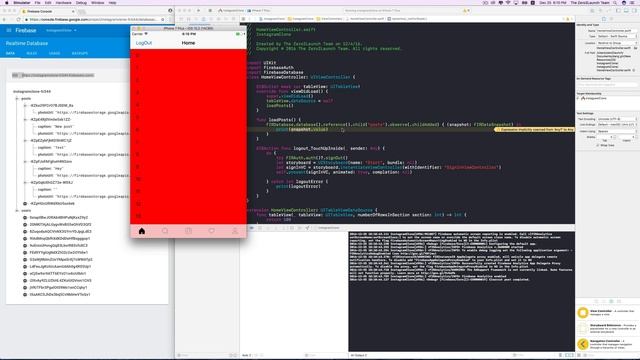This screenshot has width=640, height=360.
Task: Open the Location dropdown in inspector
Action: tap(617, 43)
